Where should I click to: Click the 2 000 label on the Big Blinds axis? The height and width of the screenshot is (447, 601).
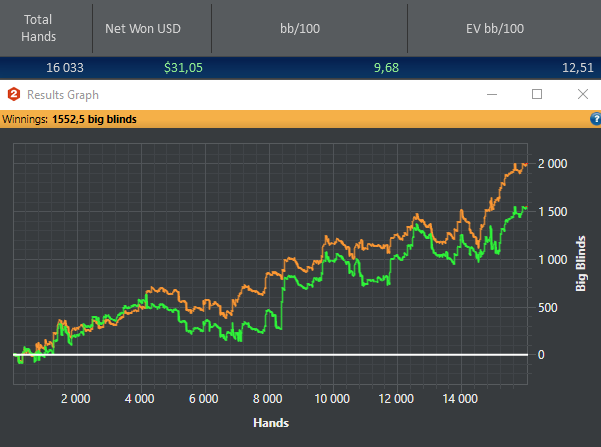pos(552,164)
